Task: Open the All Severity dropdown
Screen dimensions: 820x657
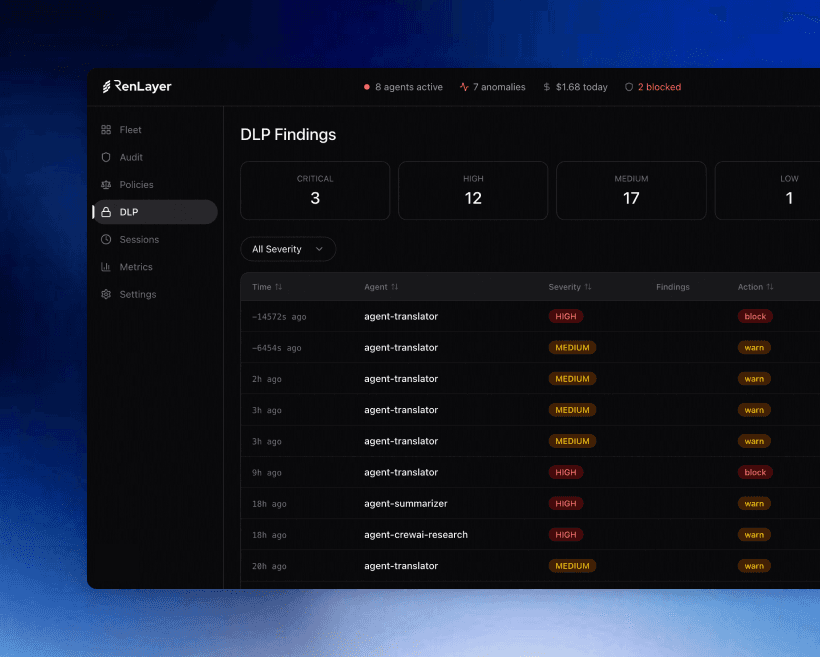Action: (288, 249)
